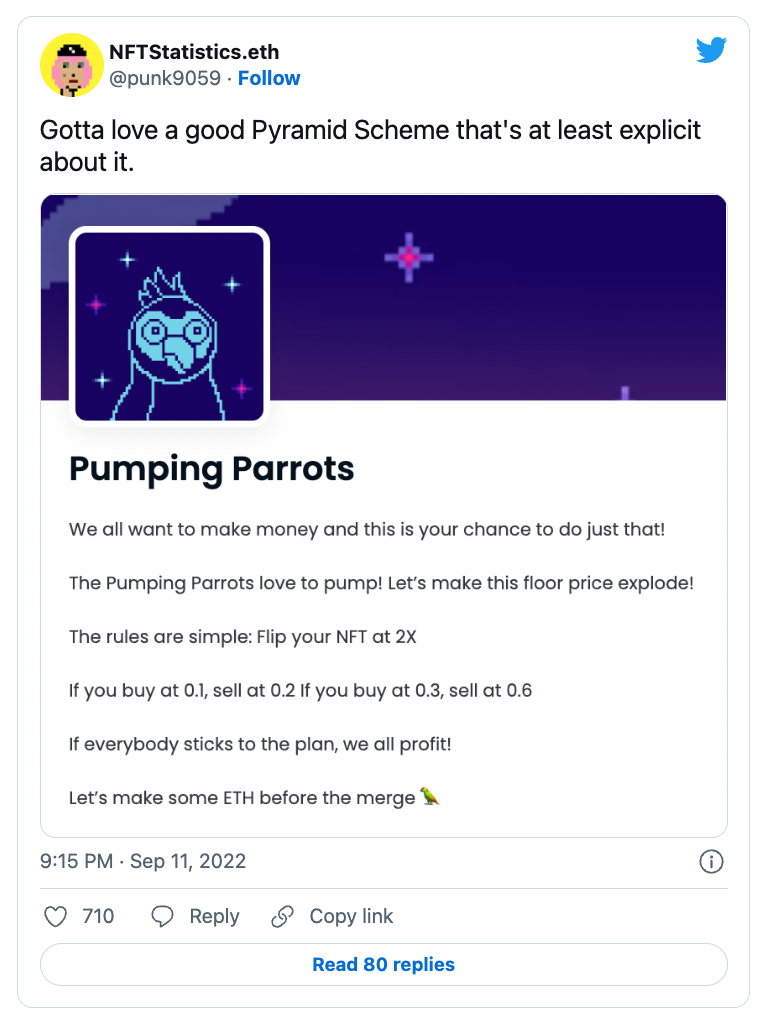The height and width of the screenshot is (1028, 774).
Task: Click the Pumping Parrots title heading
Action: click(x=212, y=469)
